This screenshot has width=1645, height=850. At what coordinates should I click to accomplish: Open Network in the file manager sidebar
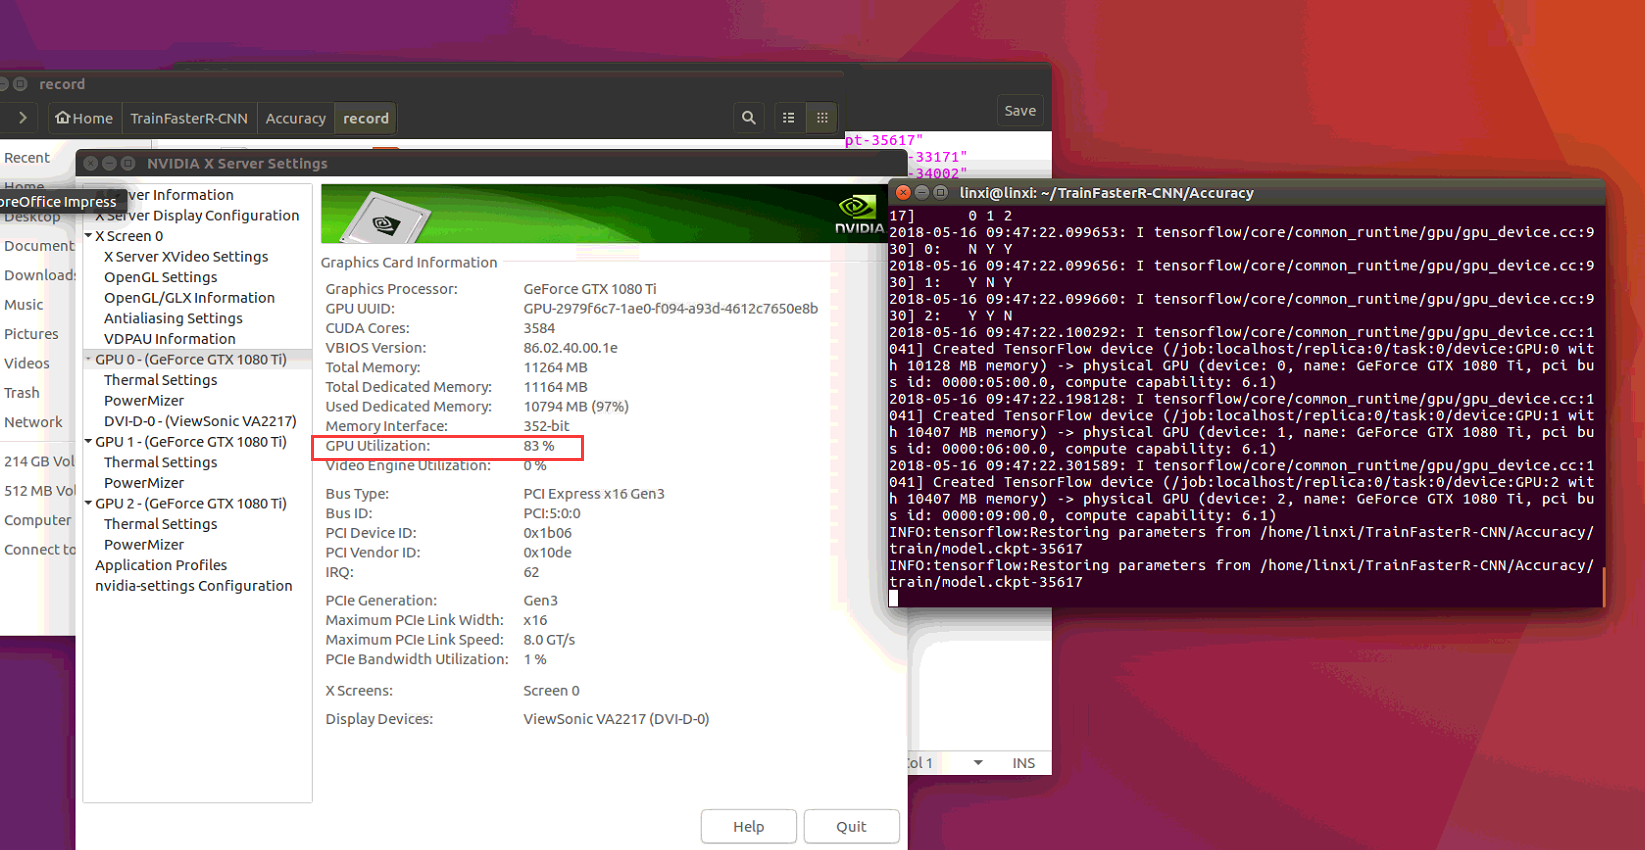(x=33, y=422)
